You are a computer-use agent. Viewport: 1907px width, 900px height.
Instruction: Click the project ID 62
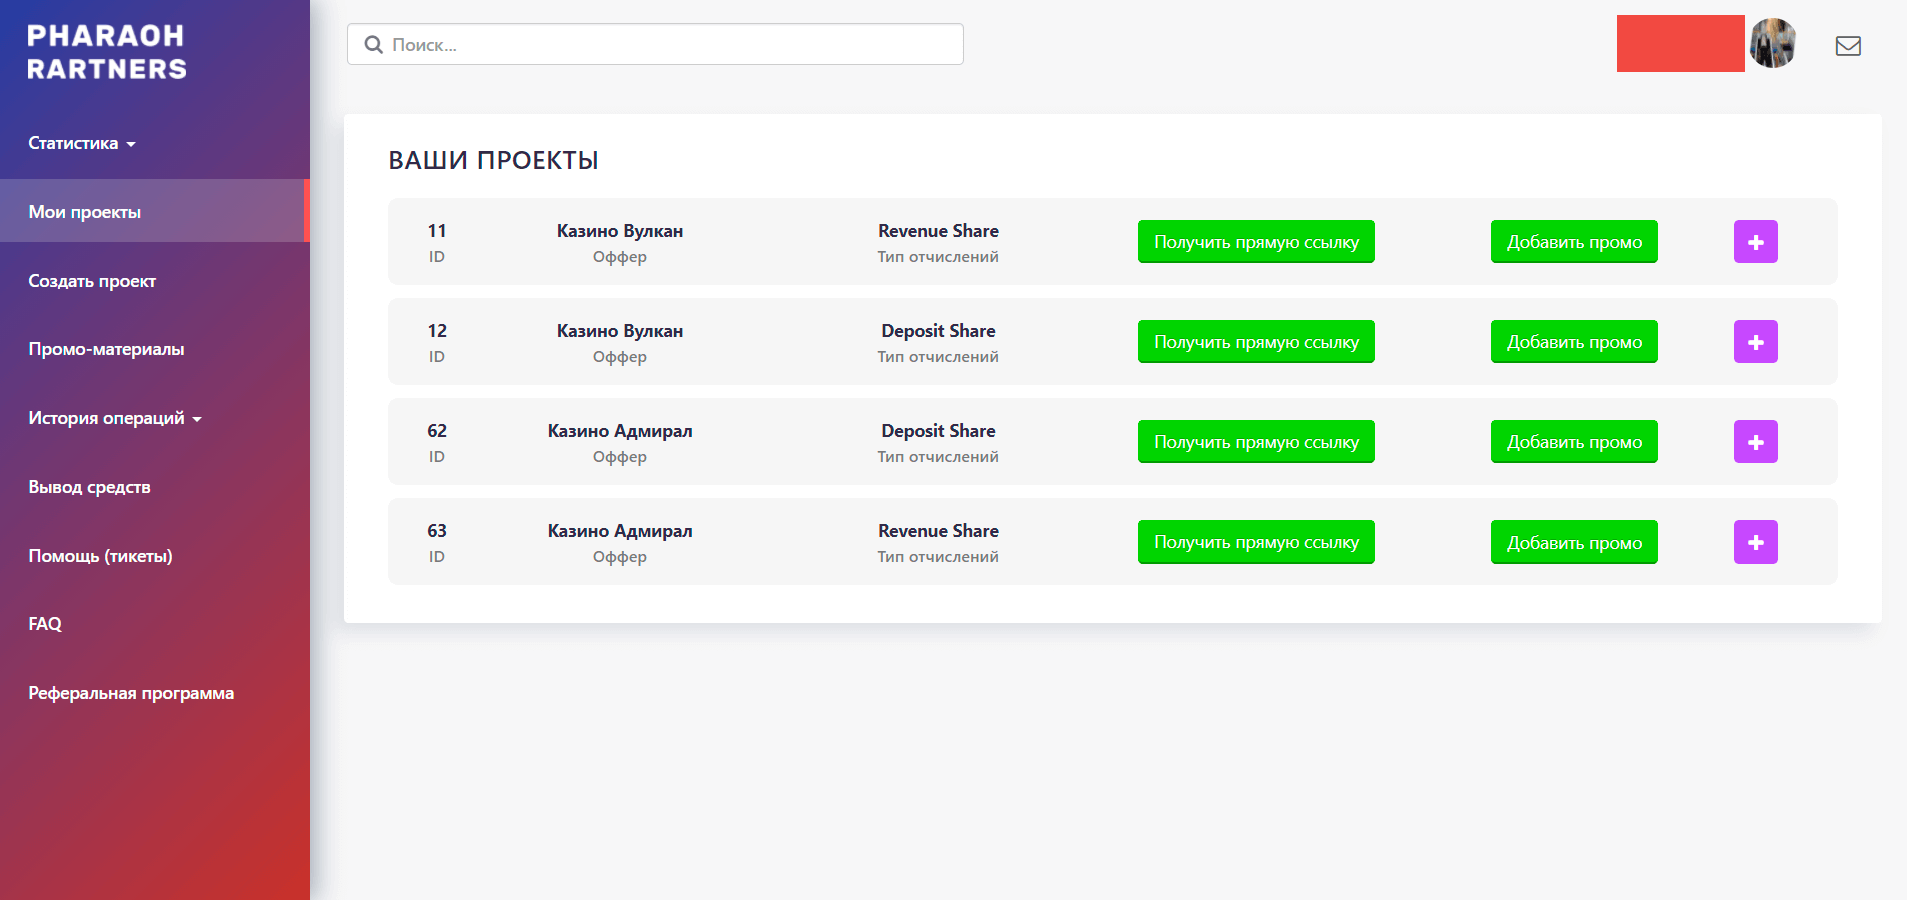(x=437, y=431)
